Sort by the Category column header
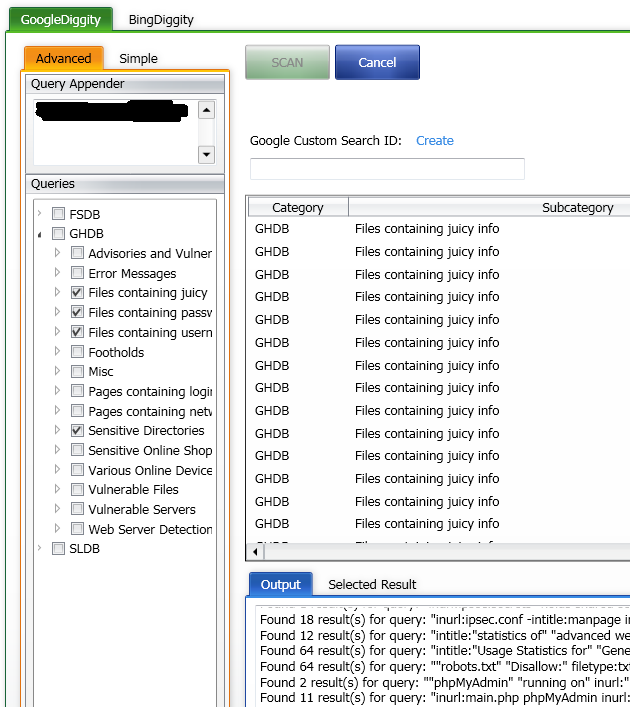The image size is (630, 707). pos(298,207)
